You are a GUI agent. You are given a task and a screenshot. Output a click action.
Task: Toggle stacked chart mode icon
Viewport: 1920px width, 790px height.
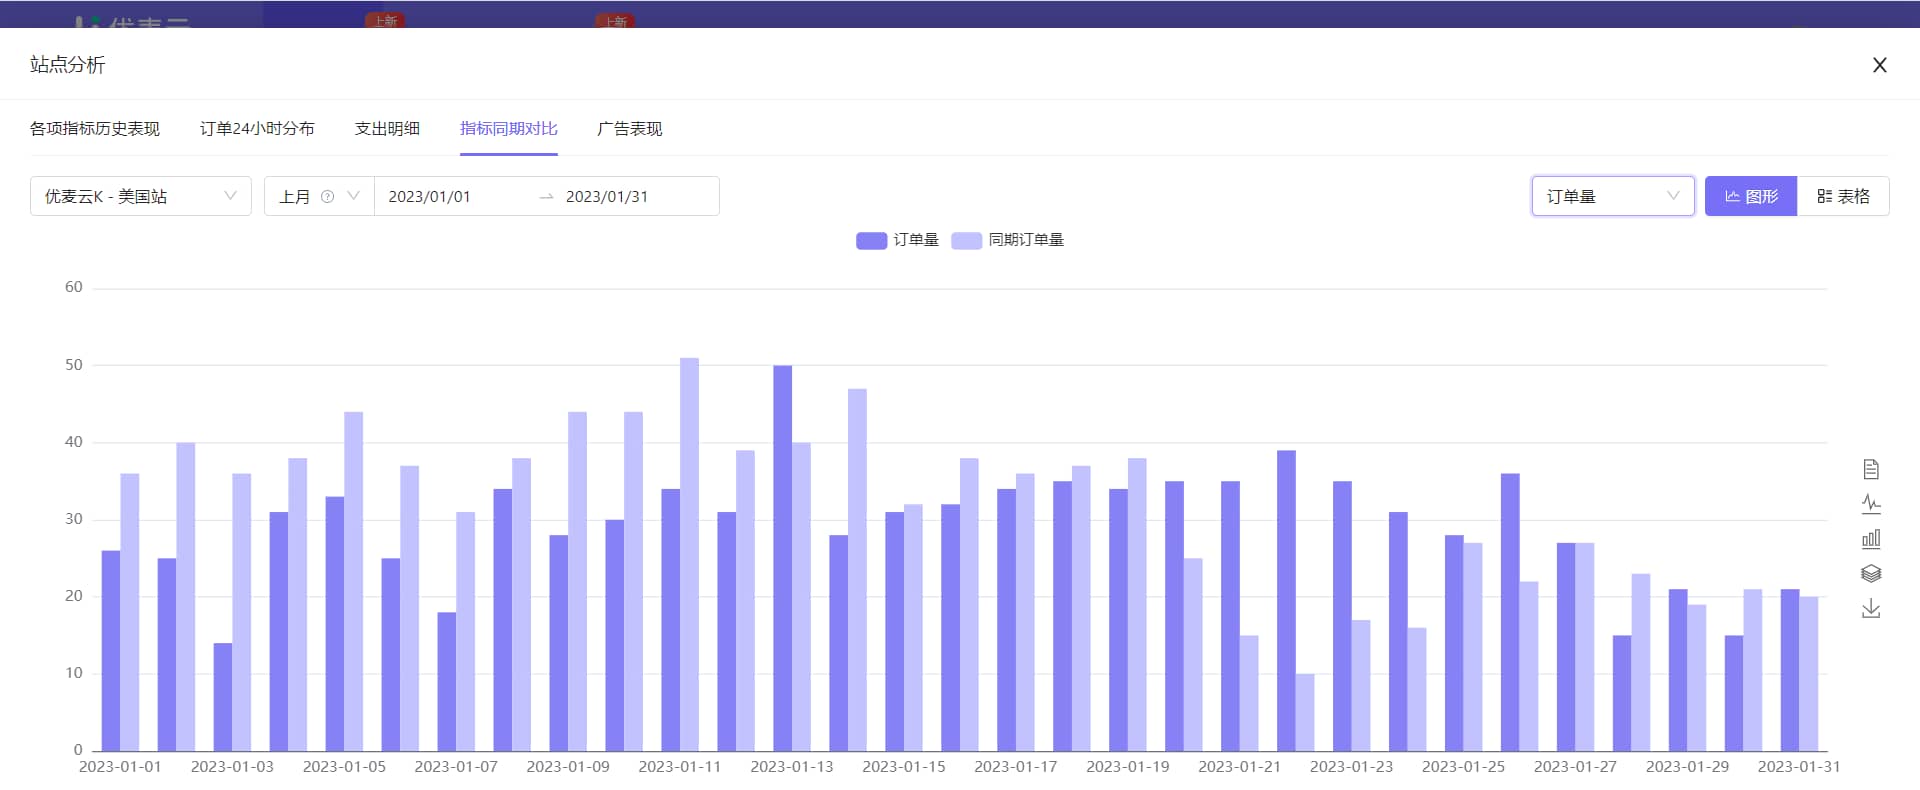tap(1871, 574)
